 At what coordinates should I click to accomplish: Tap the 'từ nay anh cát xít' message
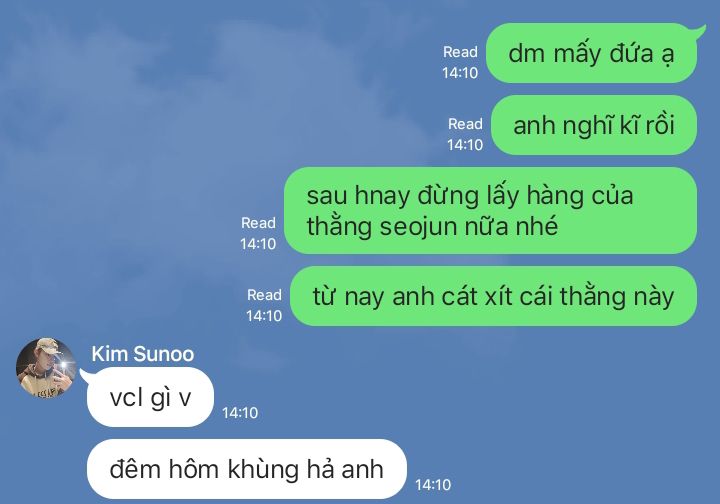pyautogui.click(x=494, y=296)
